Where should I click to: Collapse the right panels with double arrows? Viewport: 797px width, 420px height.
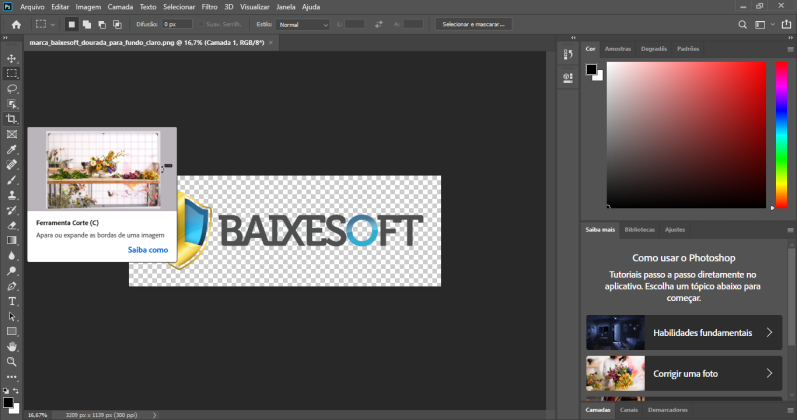tap(790, 38)
